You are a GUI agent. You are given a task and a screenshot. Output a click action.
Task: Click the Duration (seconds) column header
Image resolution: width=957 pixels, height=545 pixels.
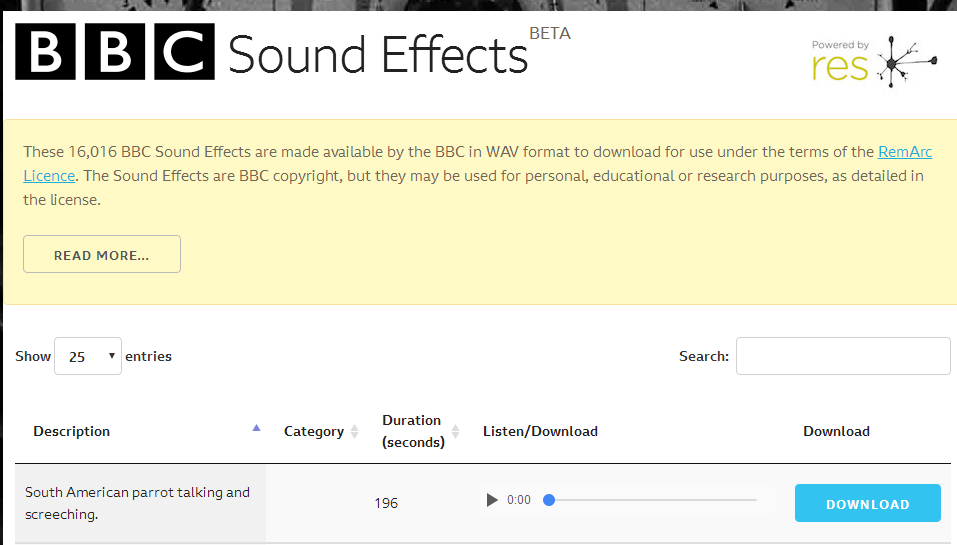pyautogui.click(x=413, y=431)
